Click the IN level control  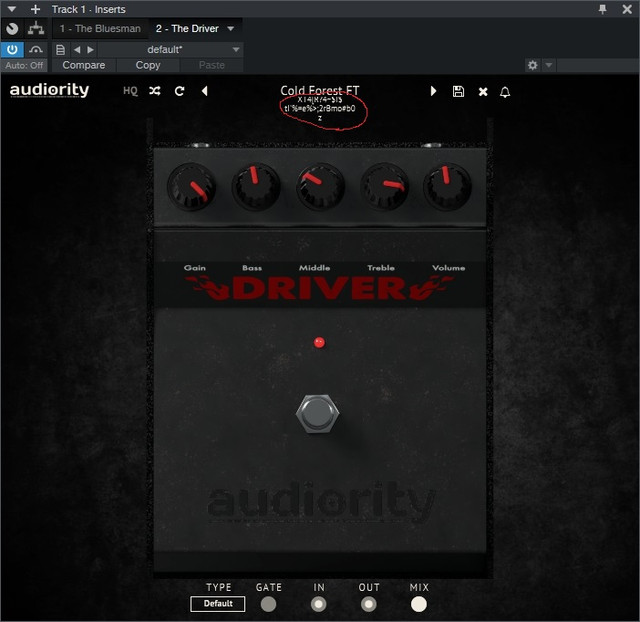coord(318,604)
